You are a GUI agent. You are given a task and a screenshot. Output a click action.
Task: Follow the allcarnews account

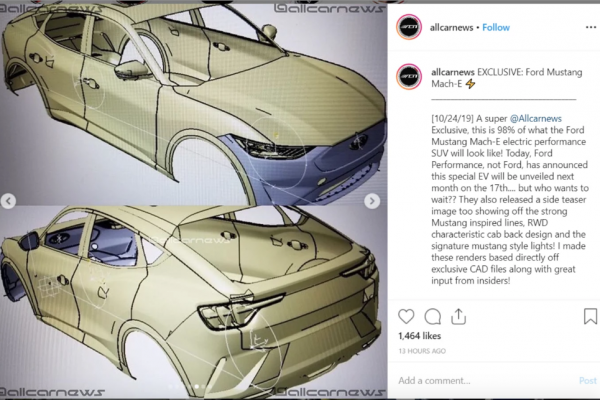pyautogui.click(x=496, y=28)
